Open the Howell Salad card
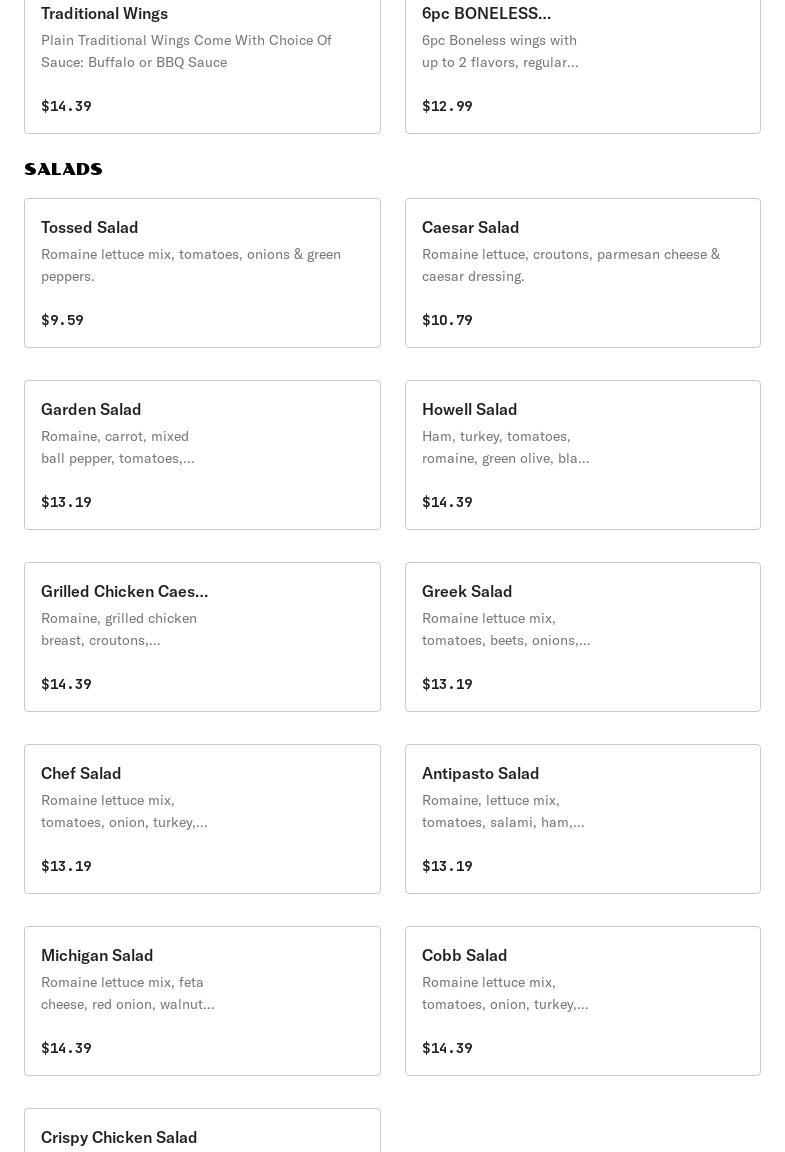 [583, 455]
